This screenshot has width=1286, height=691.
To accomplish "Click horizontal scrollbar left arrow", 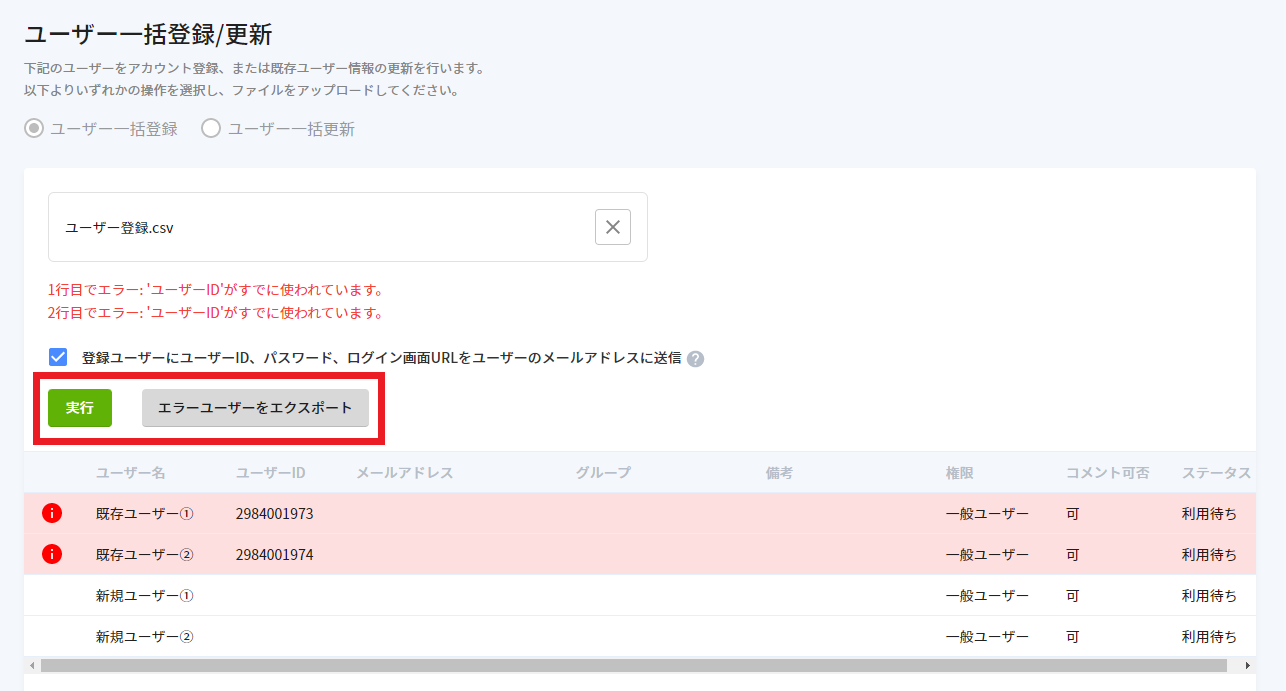I will pos(32,665).
